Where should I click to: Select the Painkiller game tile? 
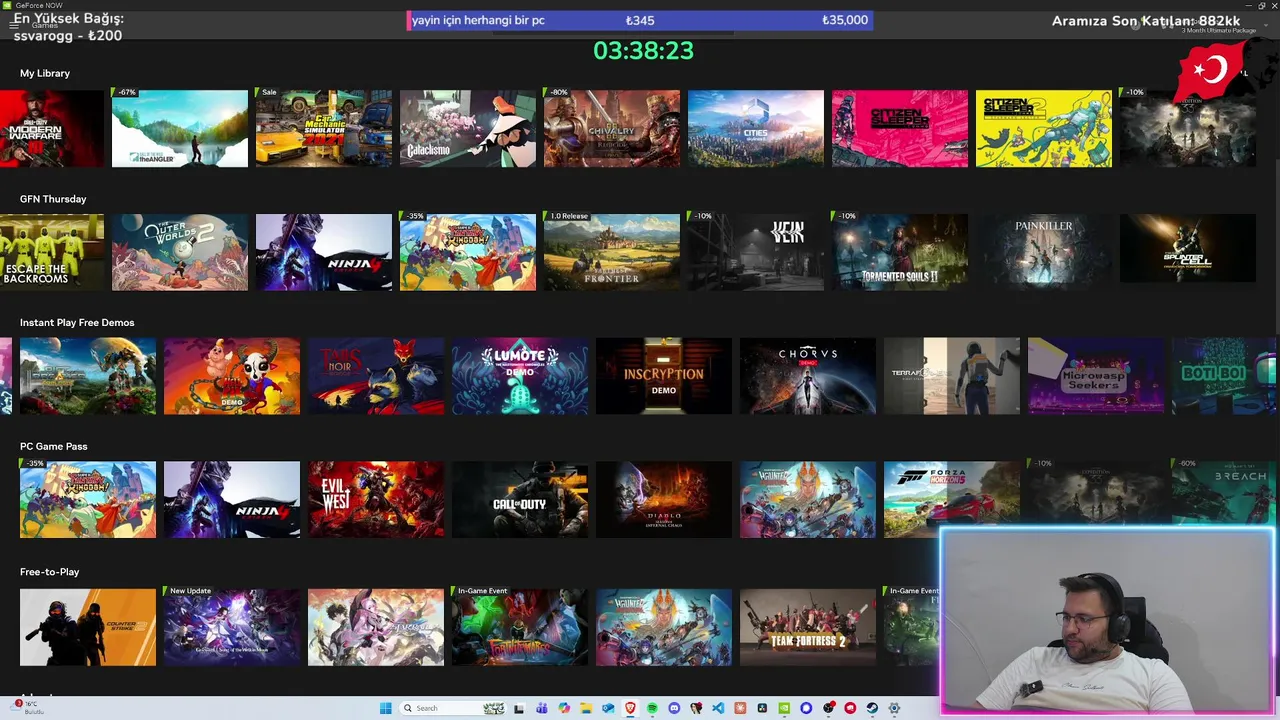tap(1044, 252)
